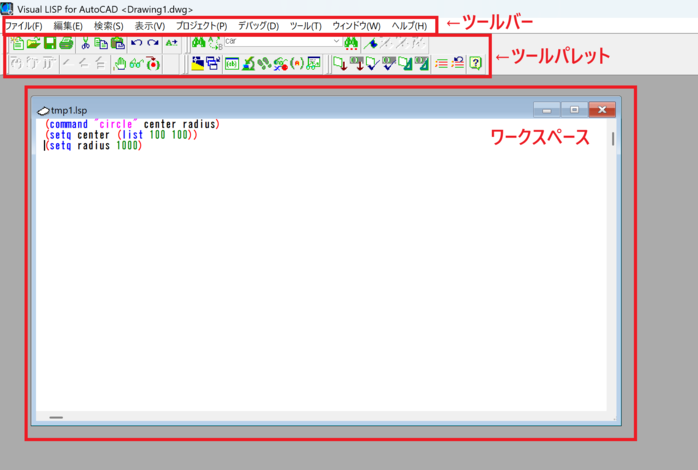The image size is (698, 470).
Task: Click the tmp1.lsp vertical scrollbar thumb
Action: tap(613, 139)
